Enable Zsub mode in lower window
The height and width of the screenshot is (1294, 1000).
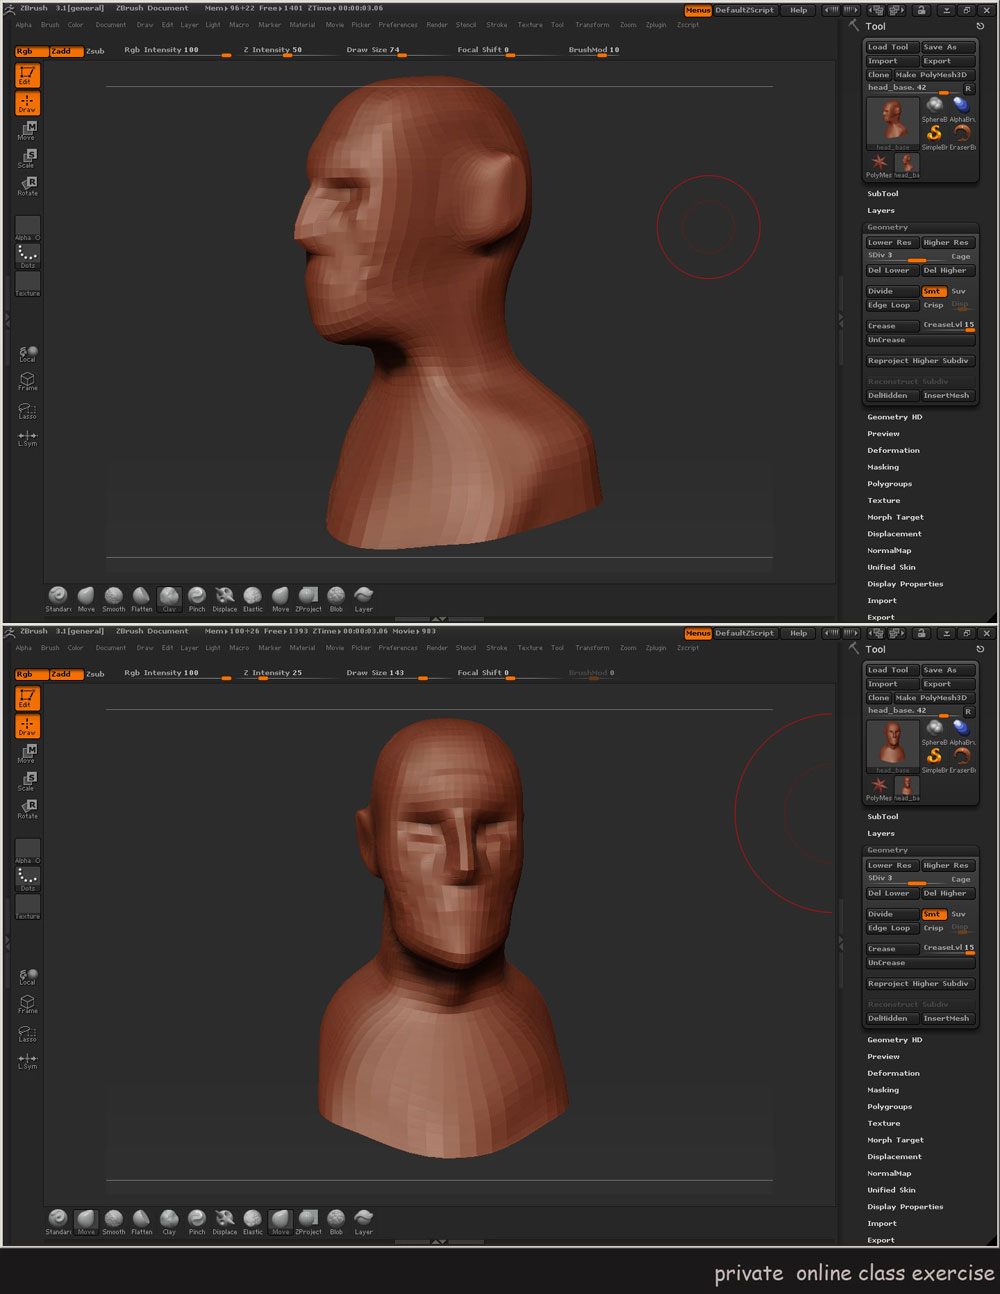coord(95,674)
